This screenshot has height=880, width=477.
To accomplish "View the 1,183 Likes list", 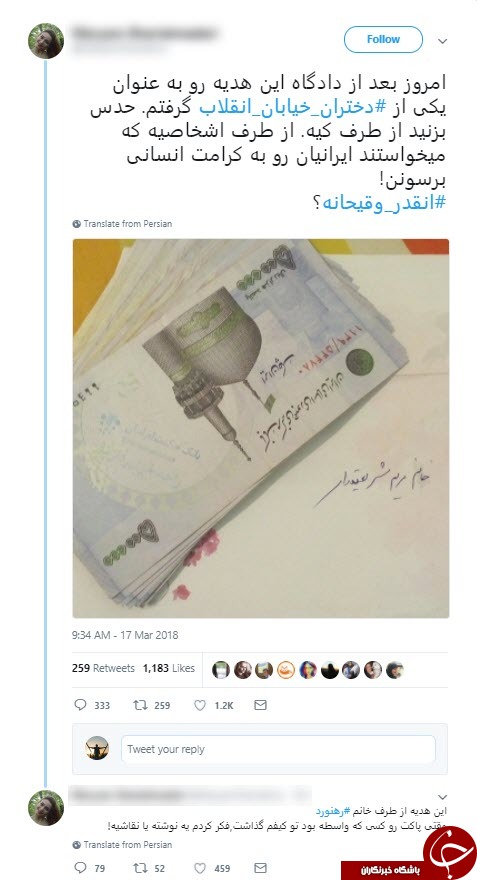I will pyautogui.click(x=168, y=668).
